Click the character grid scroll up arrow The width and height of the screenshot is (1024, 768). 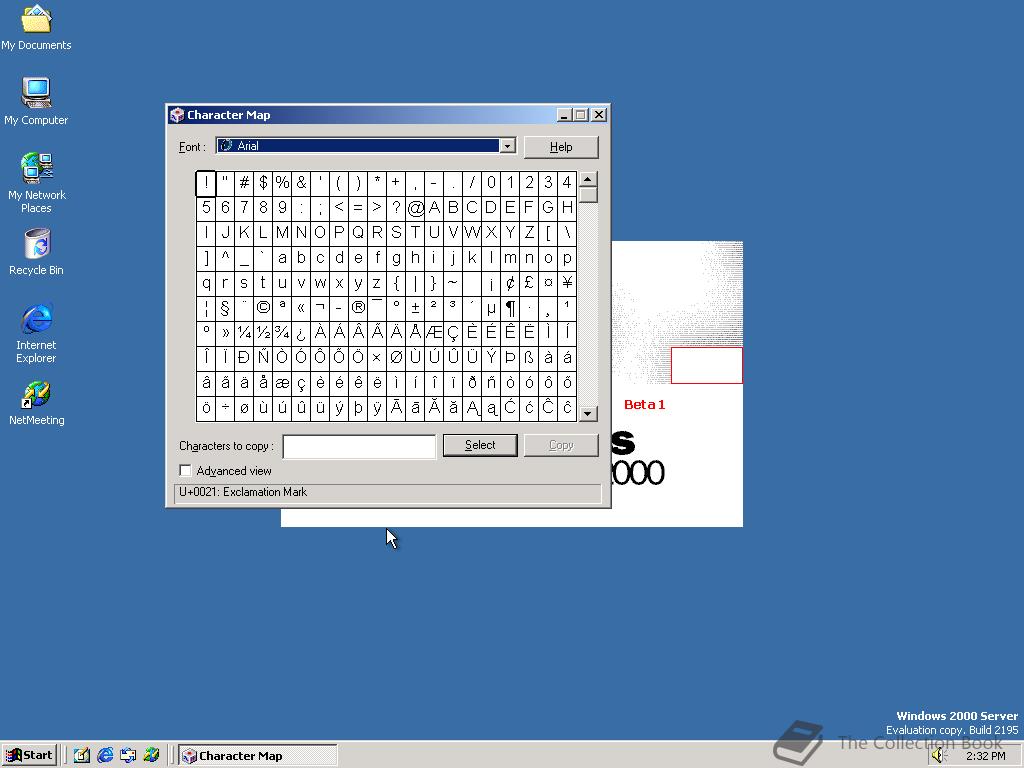tap(588, 179)
